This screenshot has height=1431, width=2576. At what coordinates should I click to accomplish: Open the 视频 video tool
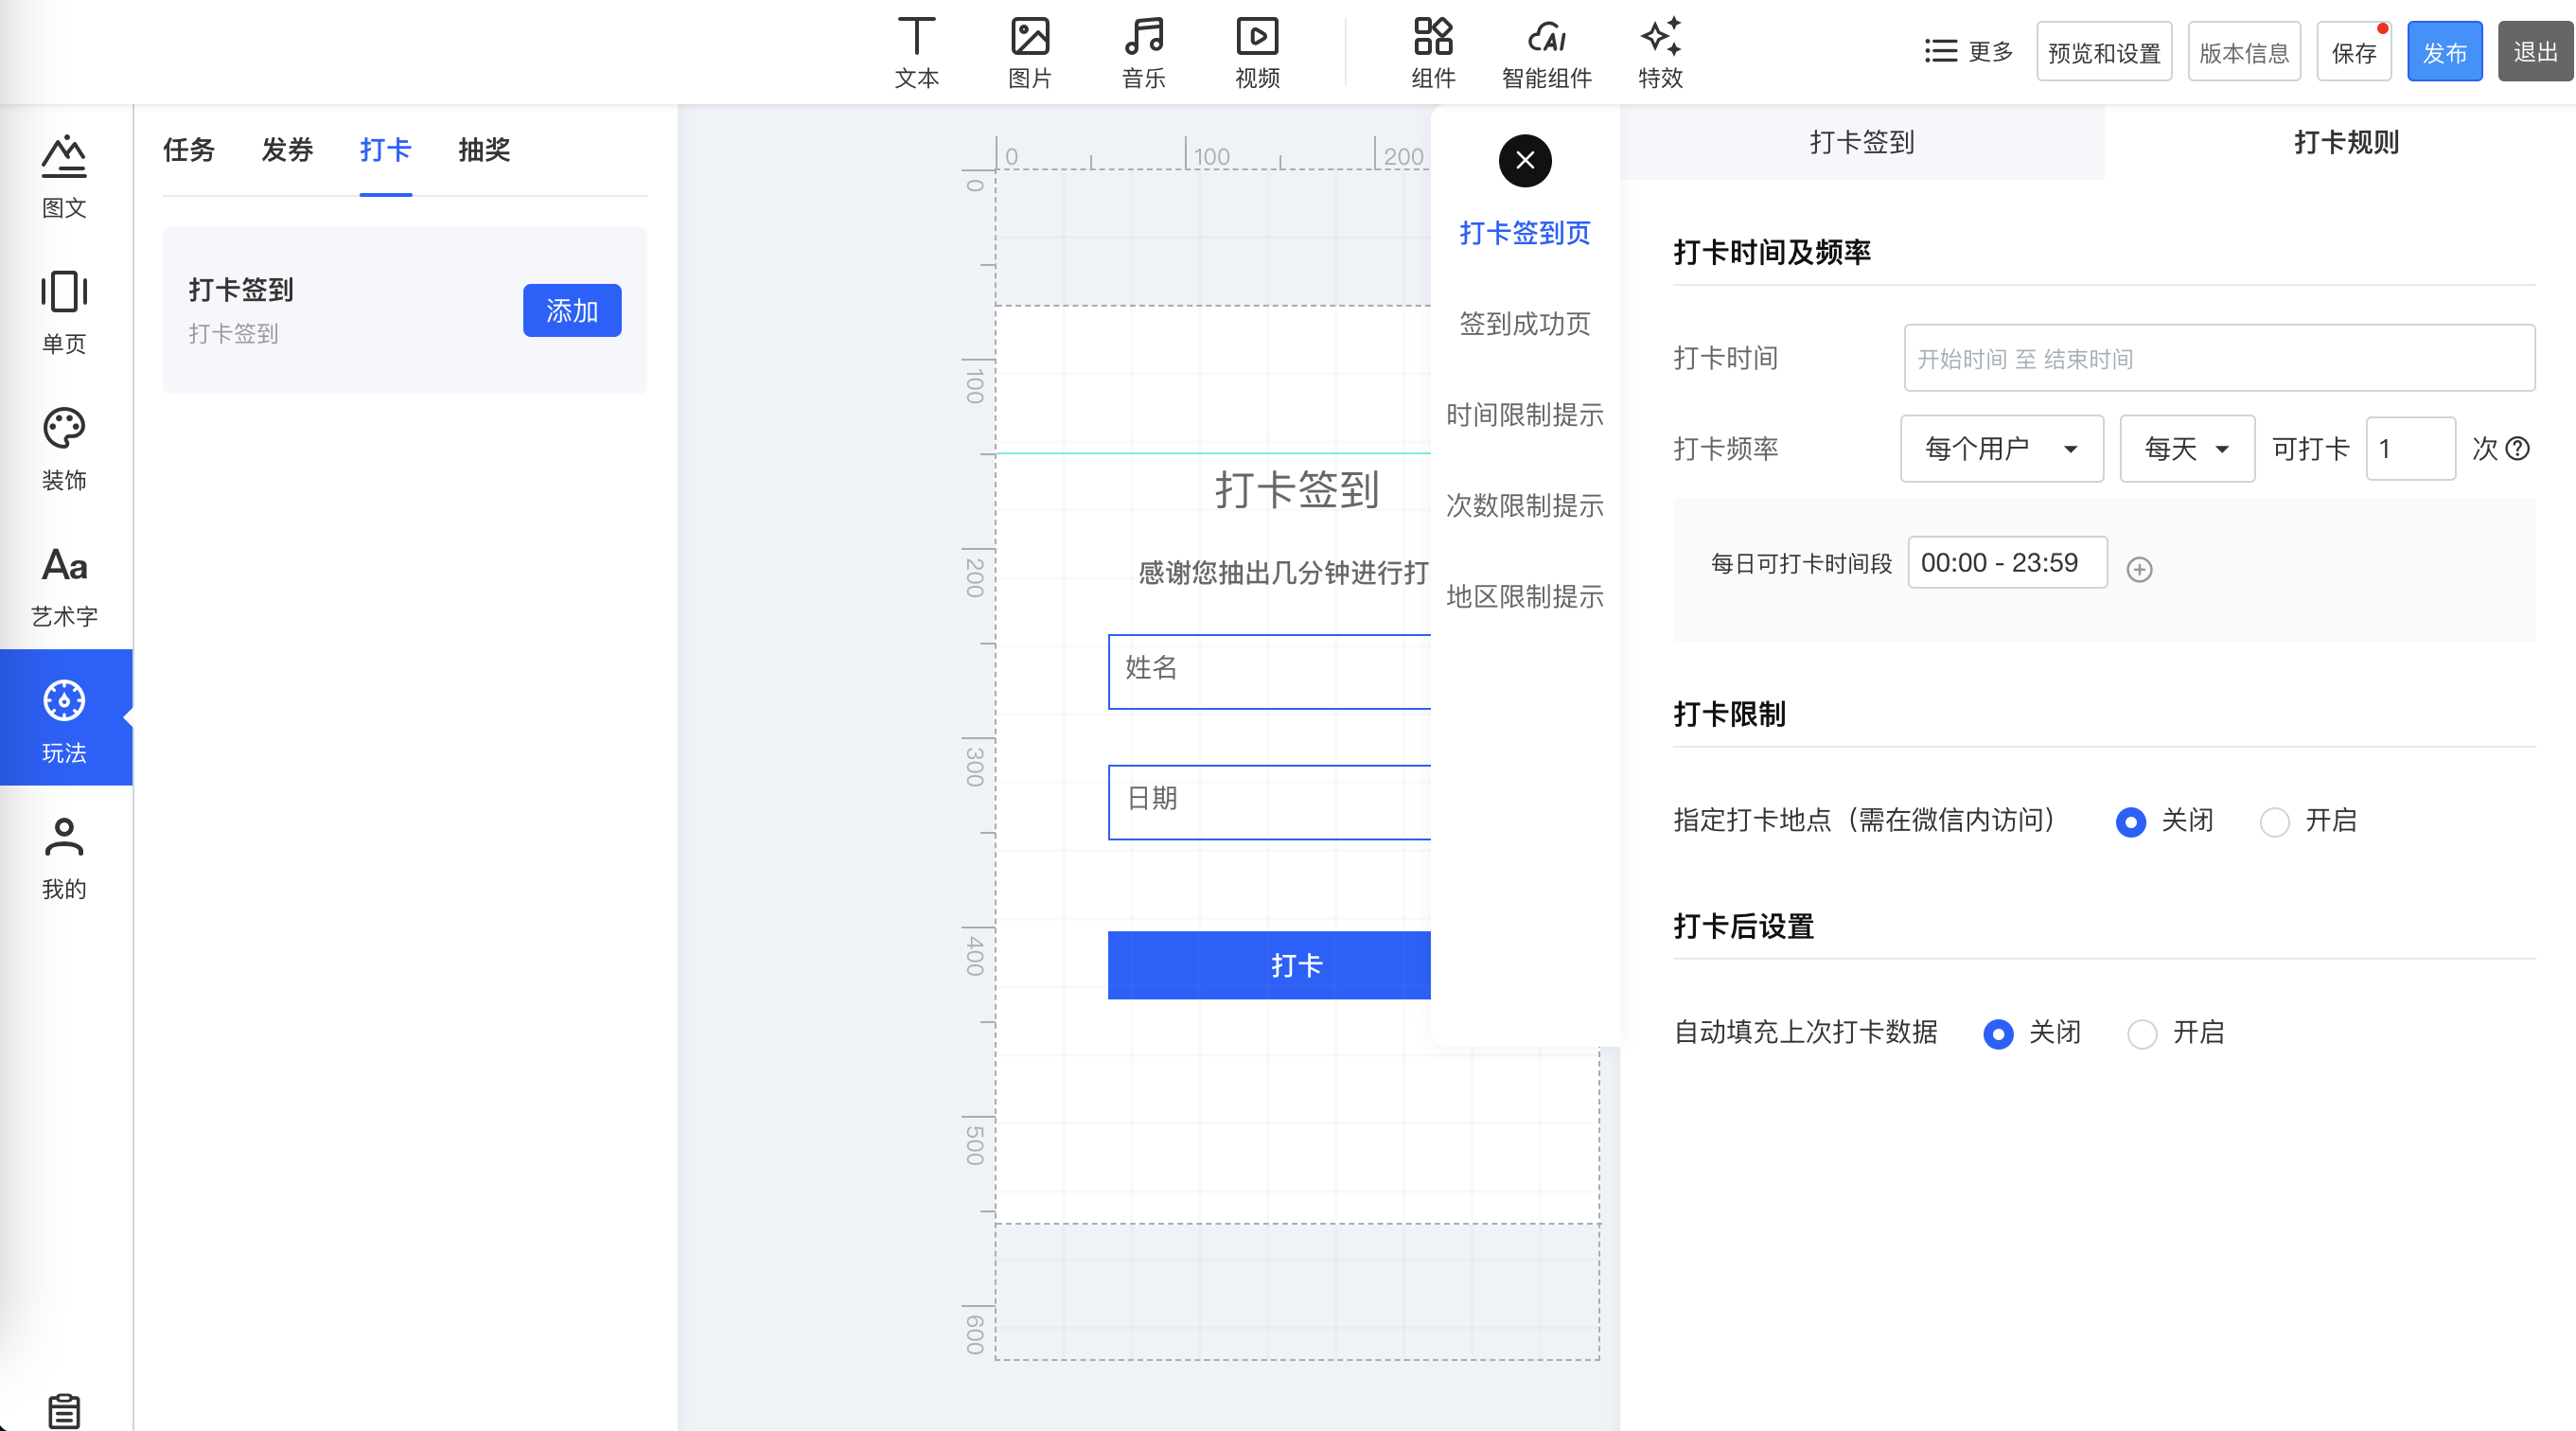pos(1257,52)
